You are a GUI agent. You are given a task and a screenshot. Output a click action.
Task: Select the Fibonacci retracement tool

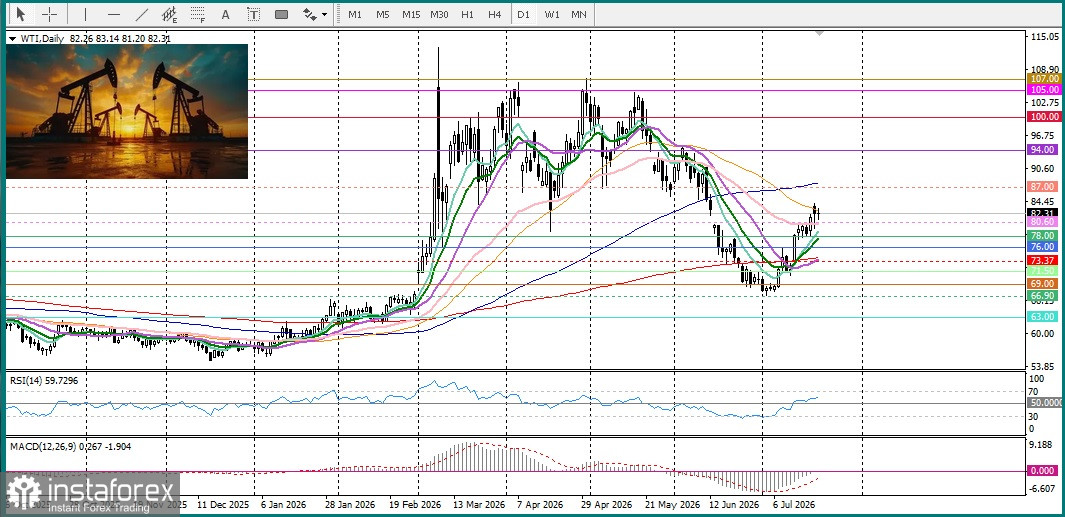pos(198,14)
